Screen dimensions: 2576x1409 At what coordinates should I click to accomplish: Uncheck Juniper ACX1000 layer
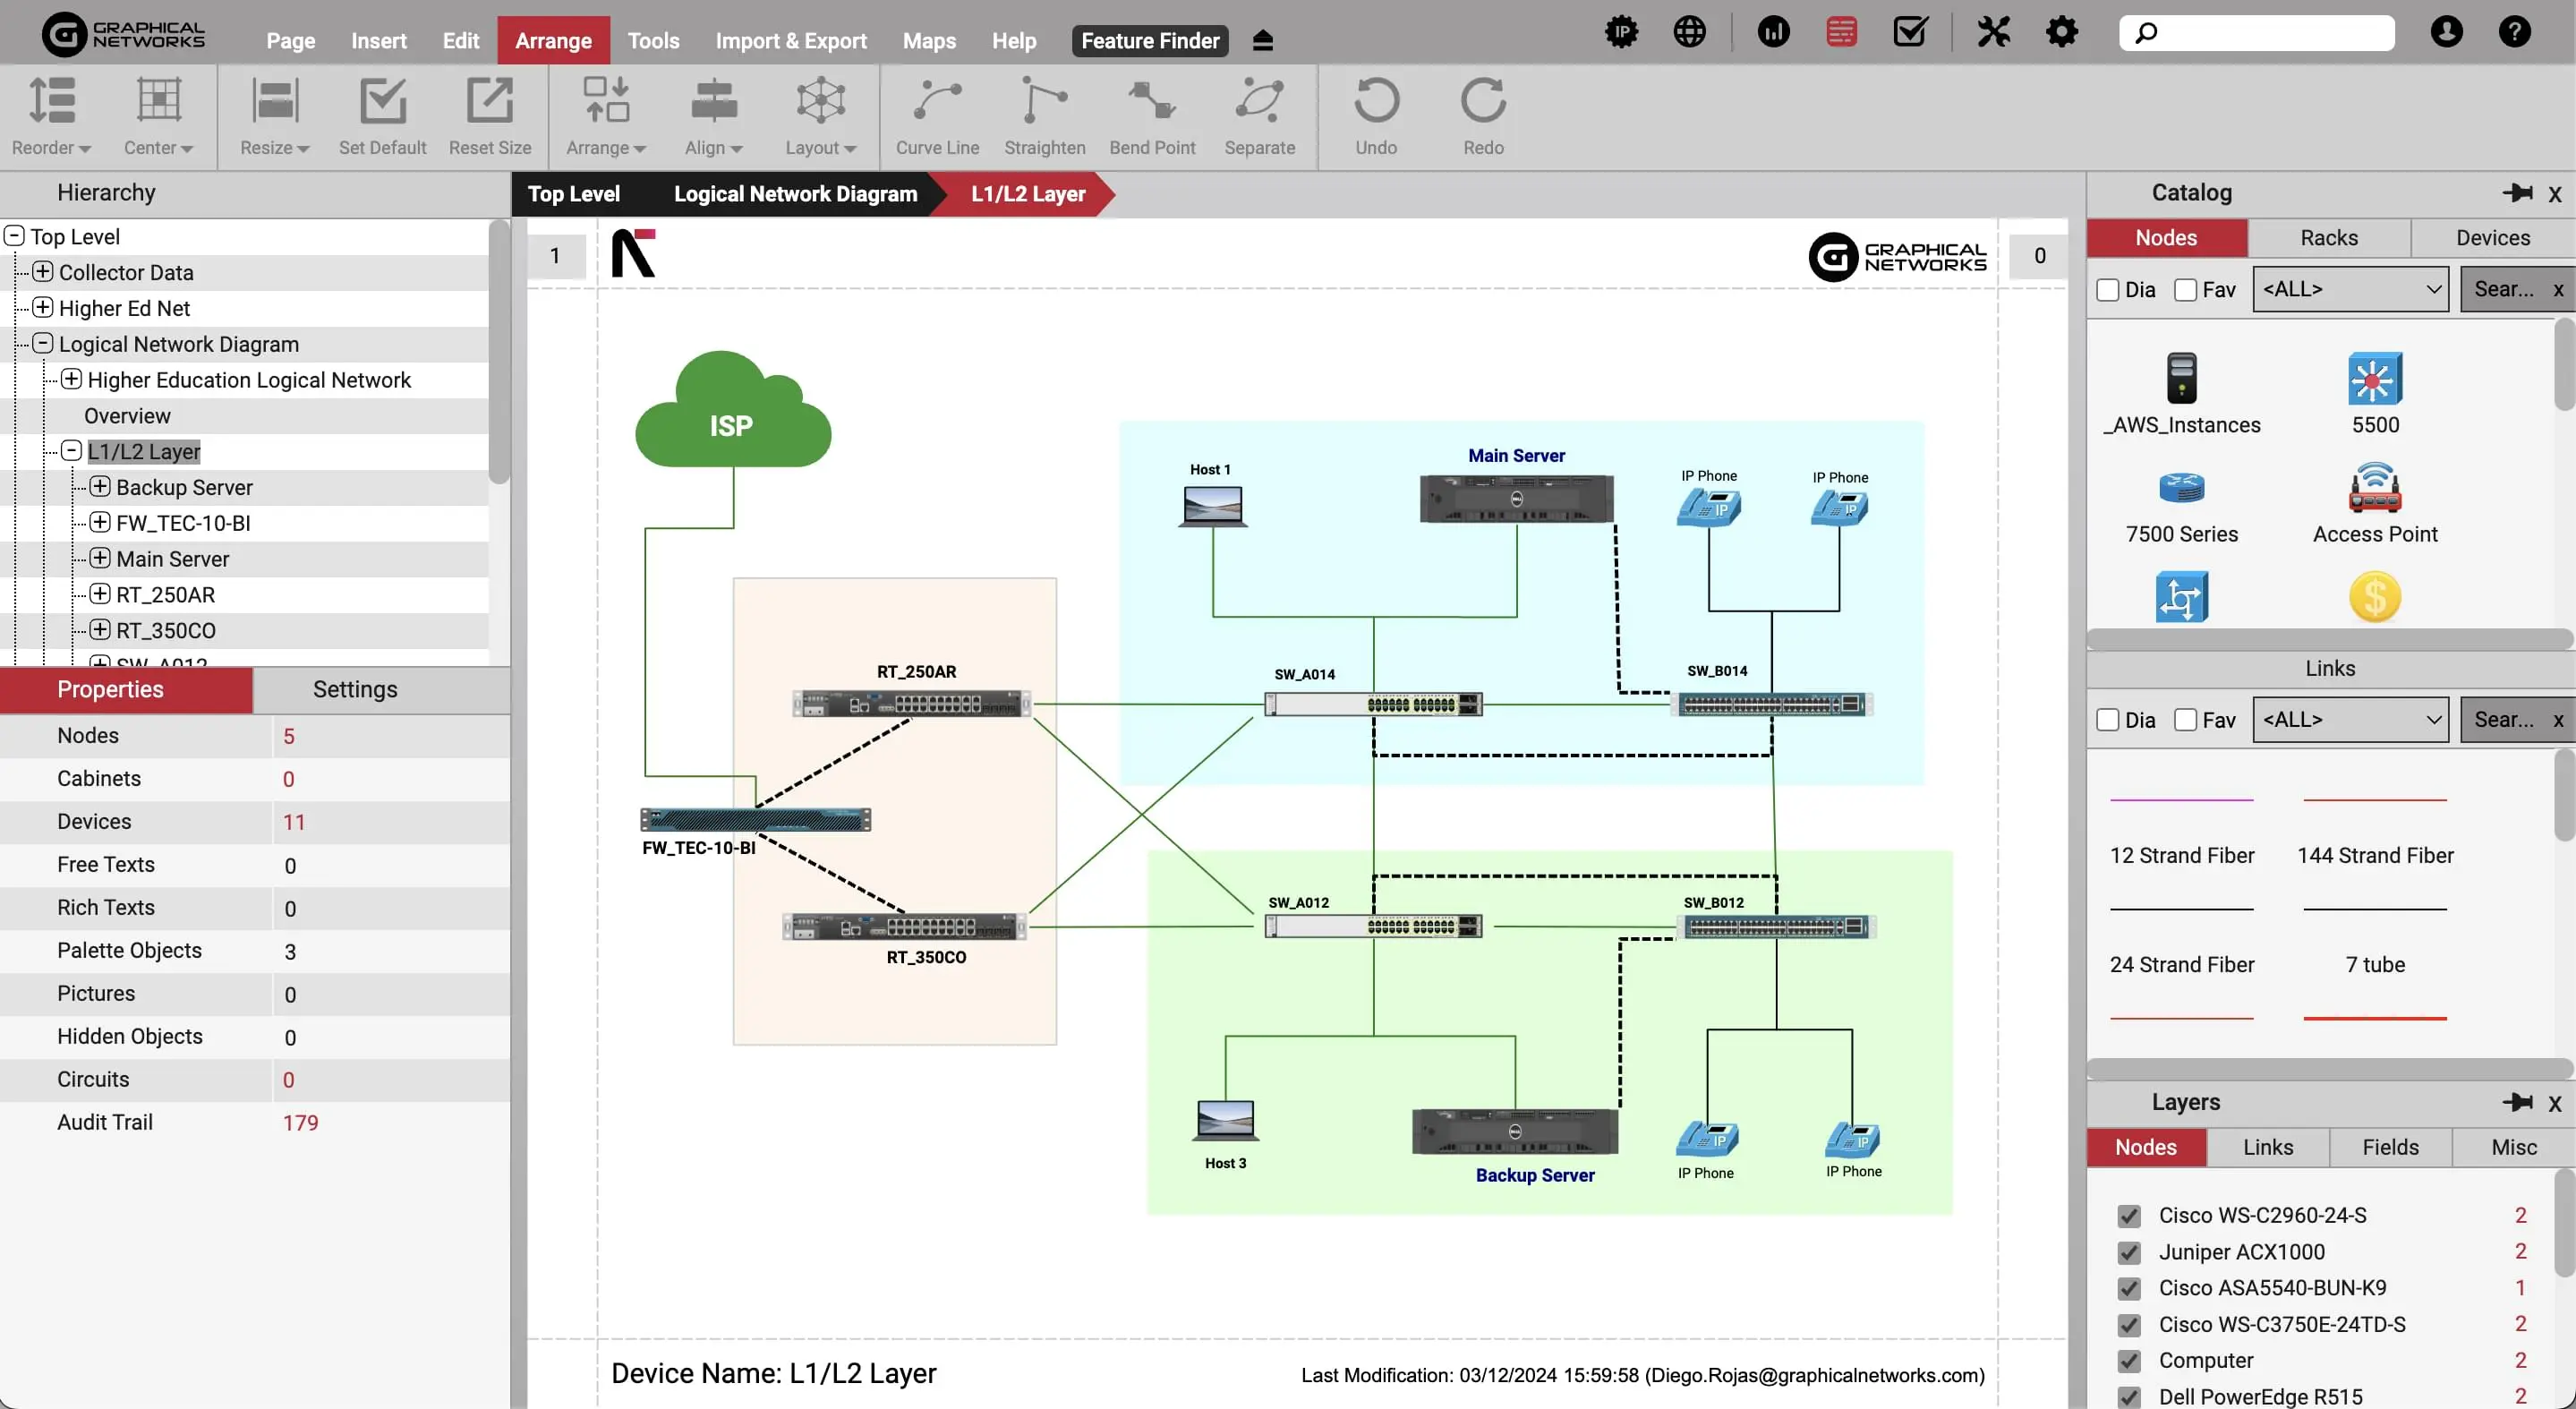pos(2129,1253)
